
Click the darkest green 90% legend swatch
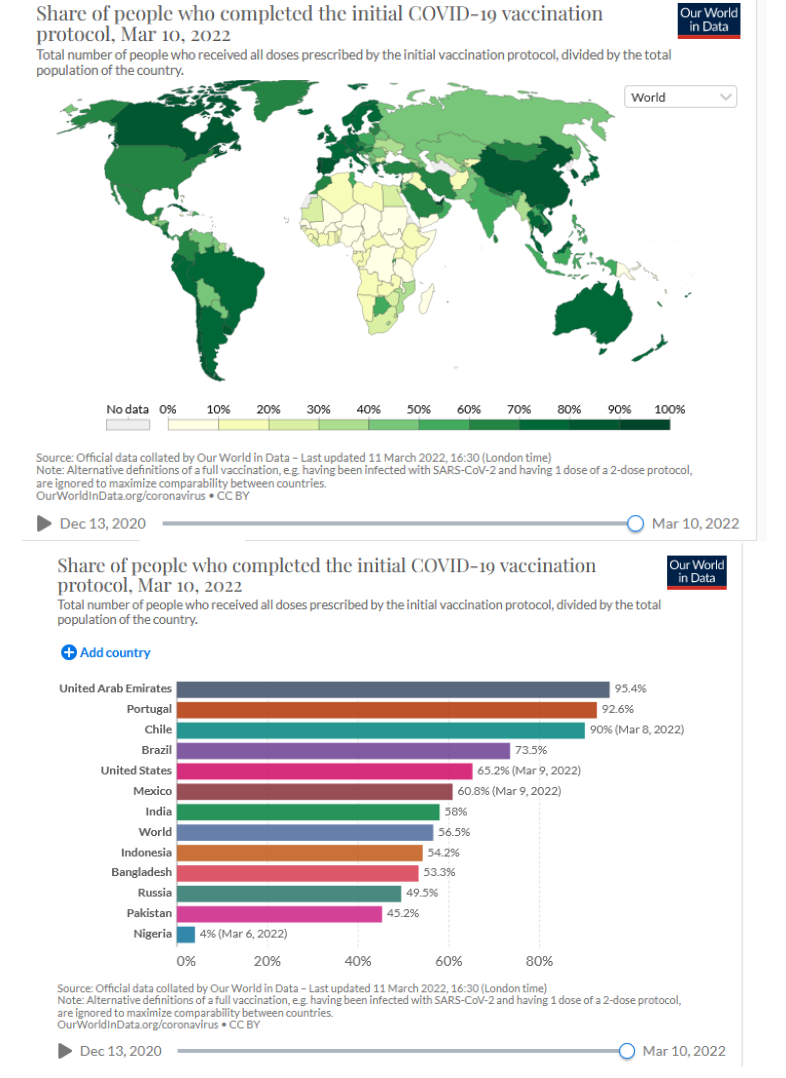click(644, 424)
